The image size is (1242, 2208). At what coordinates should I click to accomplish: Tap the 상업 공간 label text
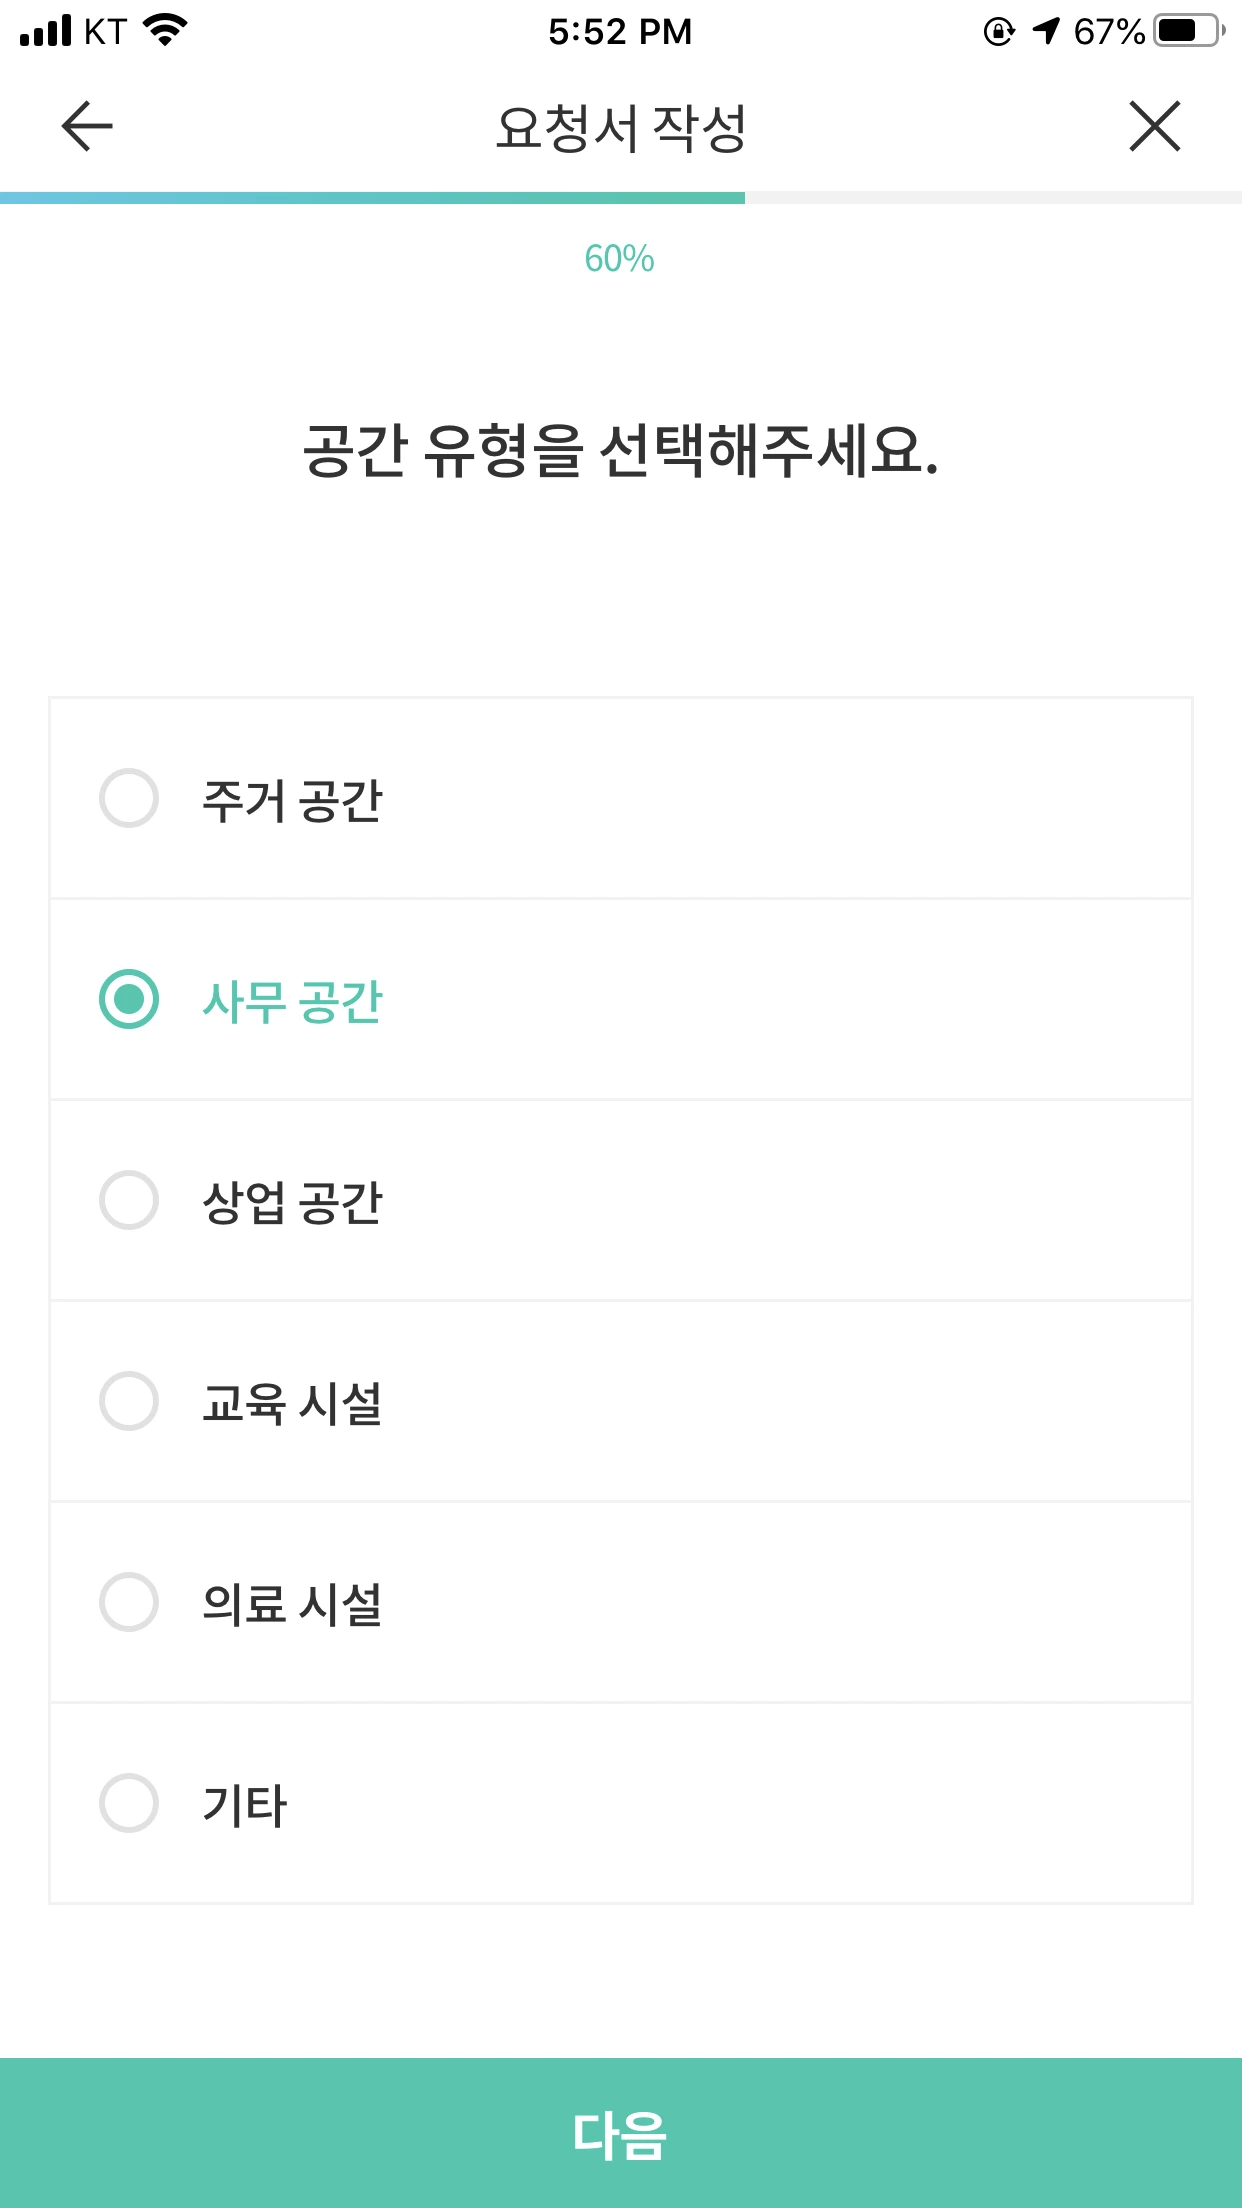tap(292, 1203)
